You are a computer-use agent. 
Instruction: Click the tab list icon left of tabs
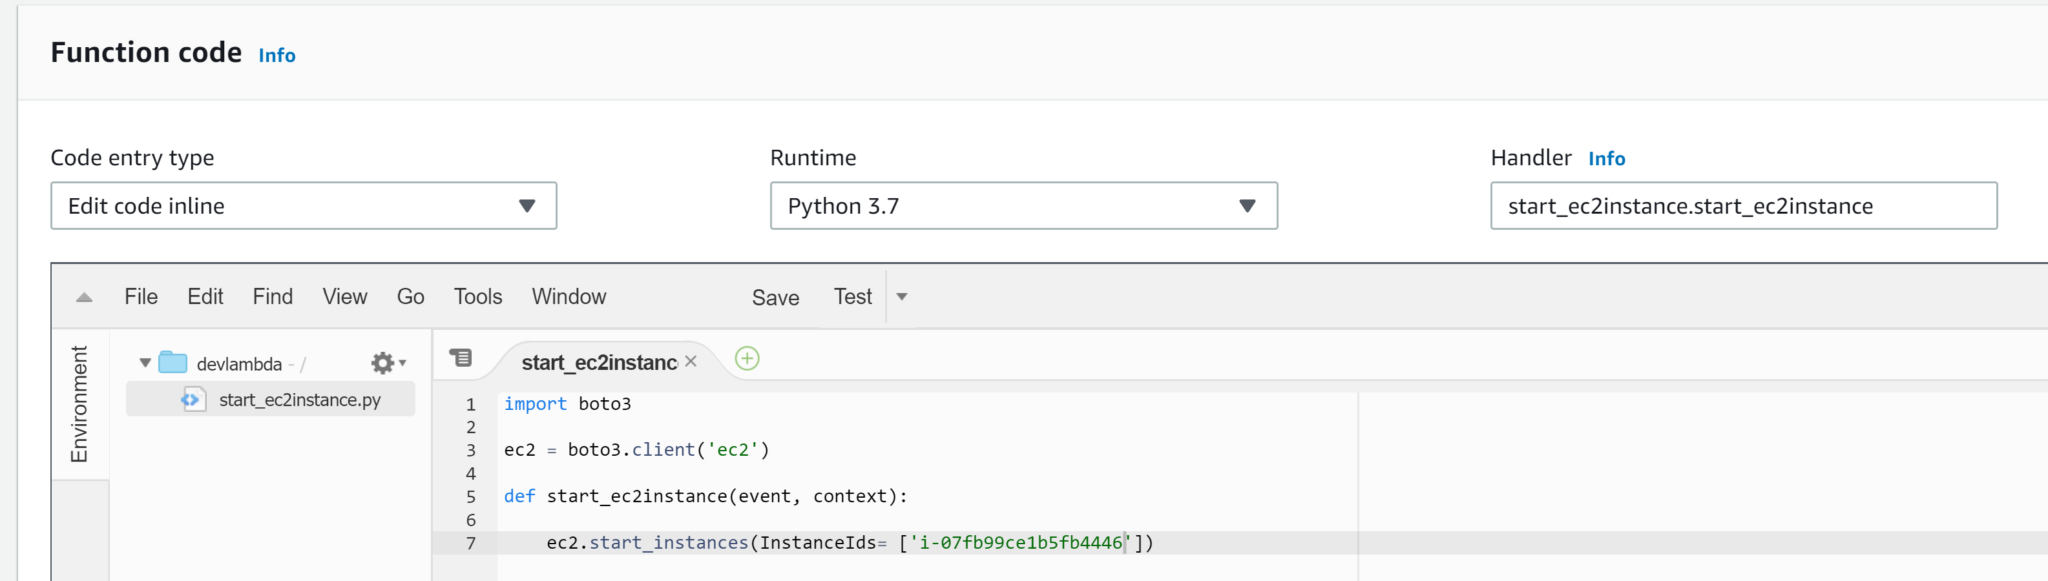[461, 358]
